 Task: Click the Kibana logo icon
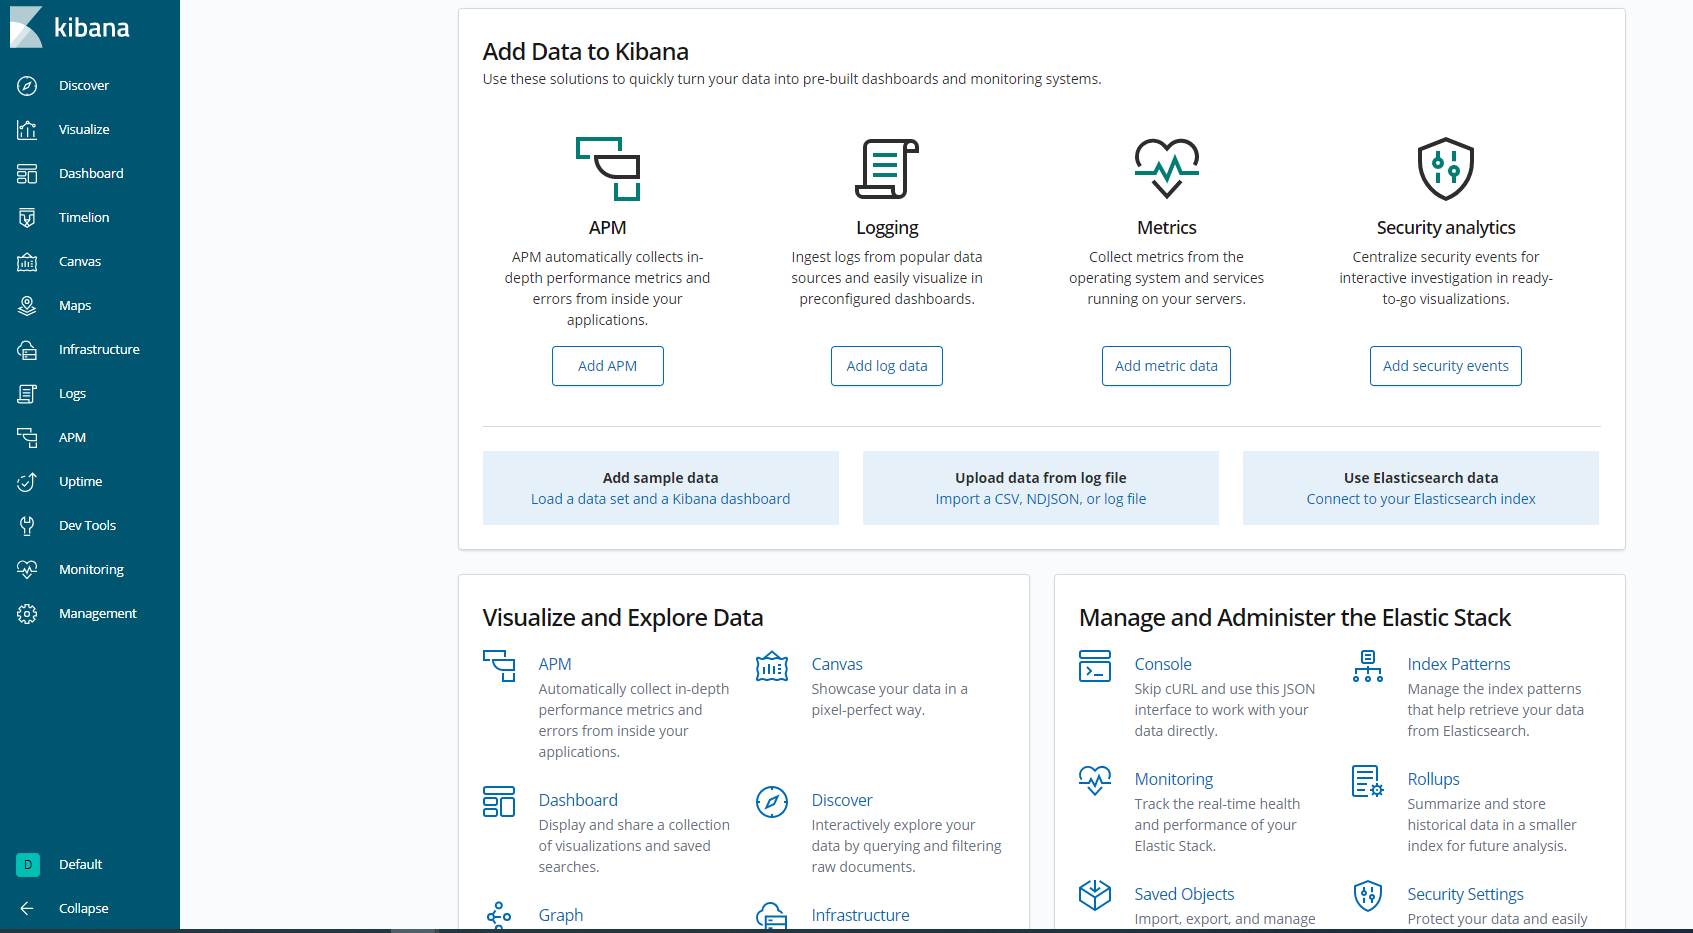26,27
